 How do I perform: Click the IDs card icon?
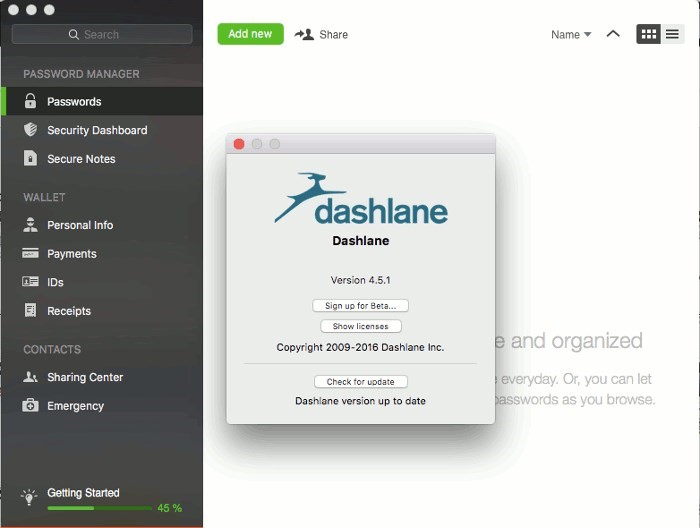click(30, 282)
